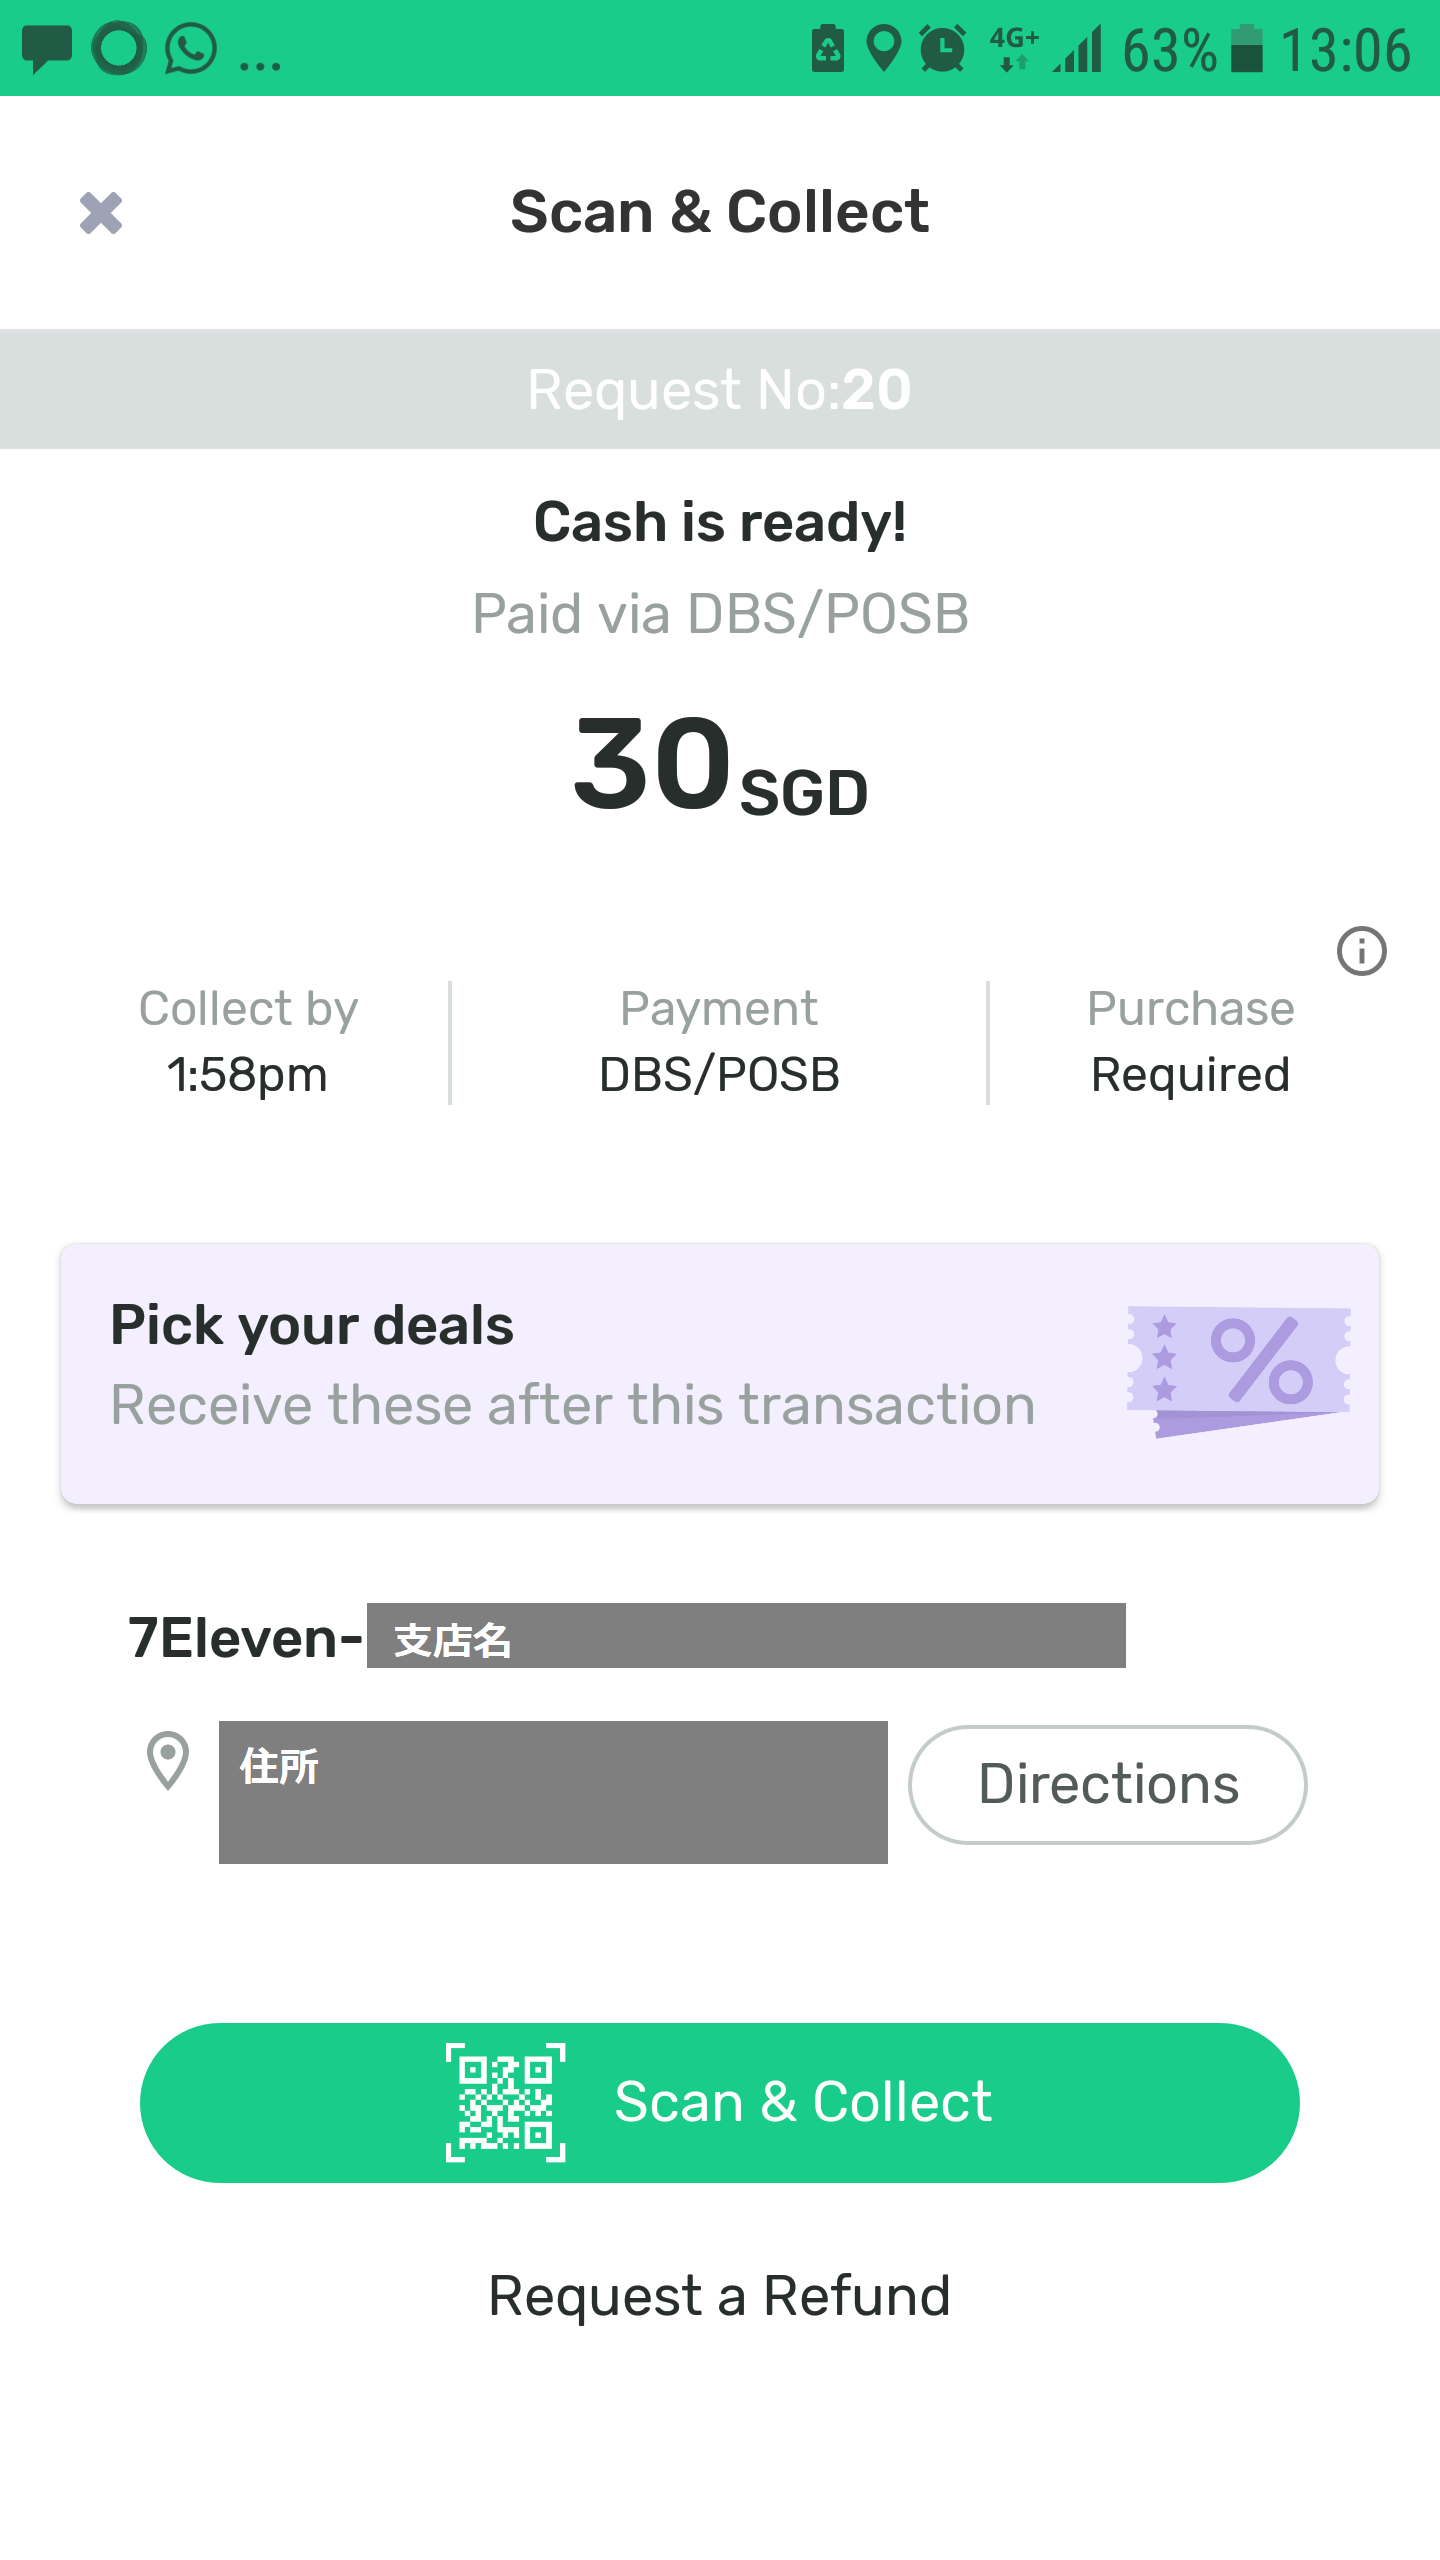Tap the QR code icon
Image resolution: width=1440 pixels, height=2560 pixels.
(x=506, y=2102)
